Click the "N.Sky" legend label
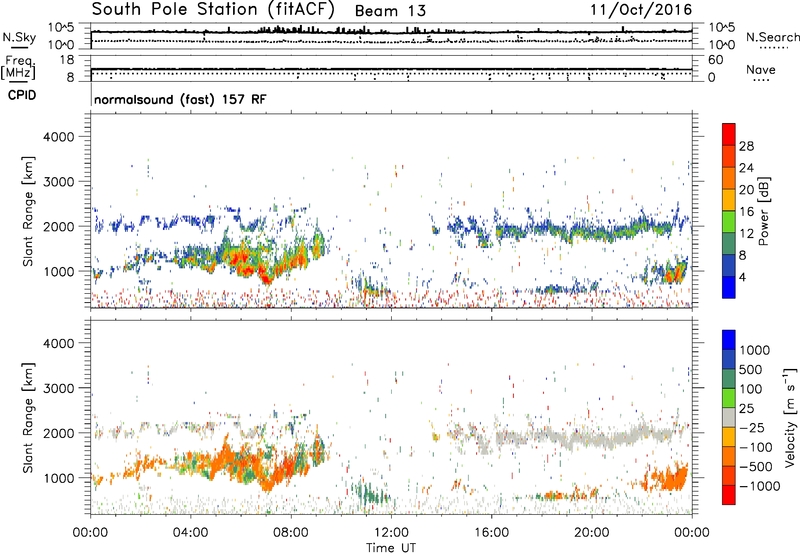The image size is (800, 554). pyautogui.click(x=19, y=37)
